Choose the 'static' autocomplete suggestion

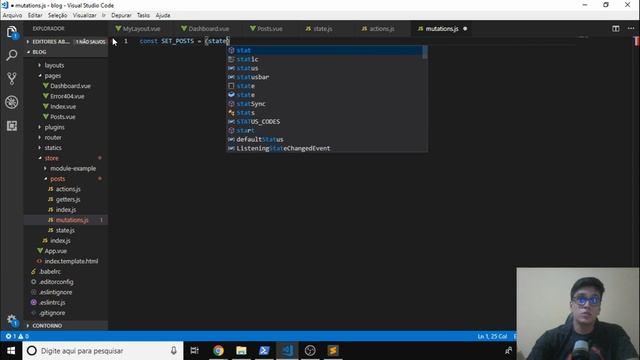point(324,59)
